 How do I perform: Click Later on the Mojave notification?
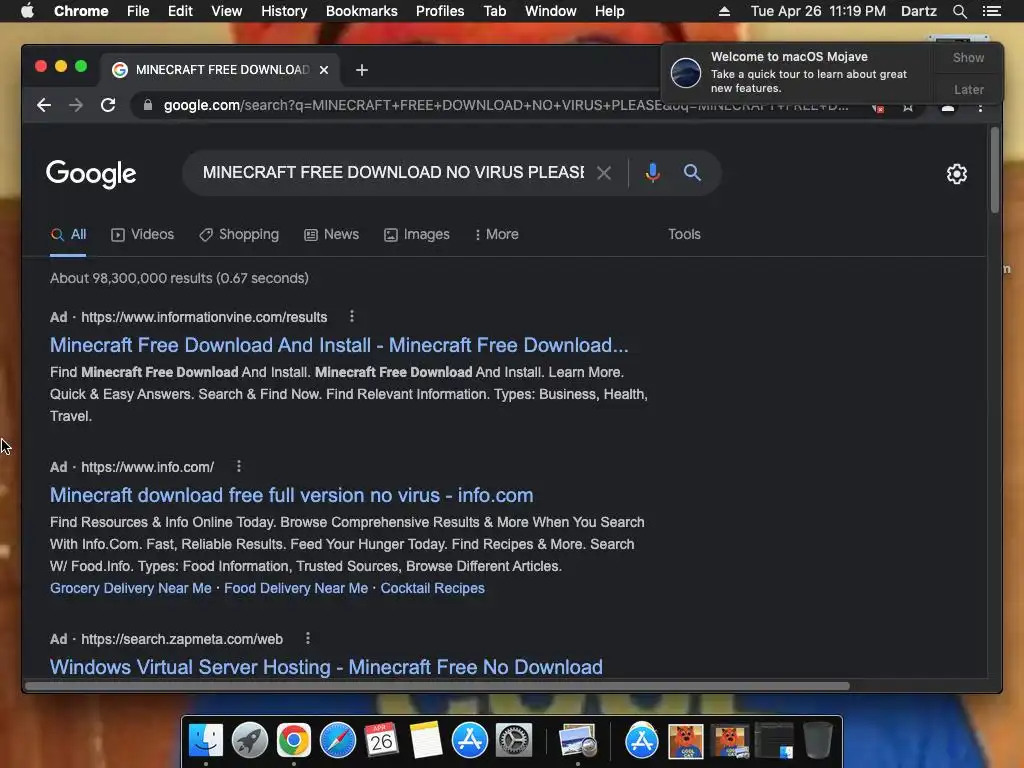(968, 89)
